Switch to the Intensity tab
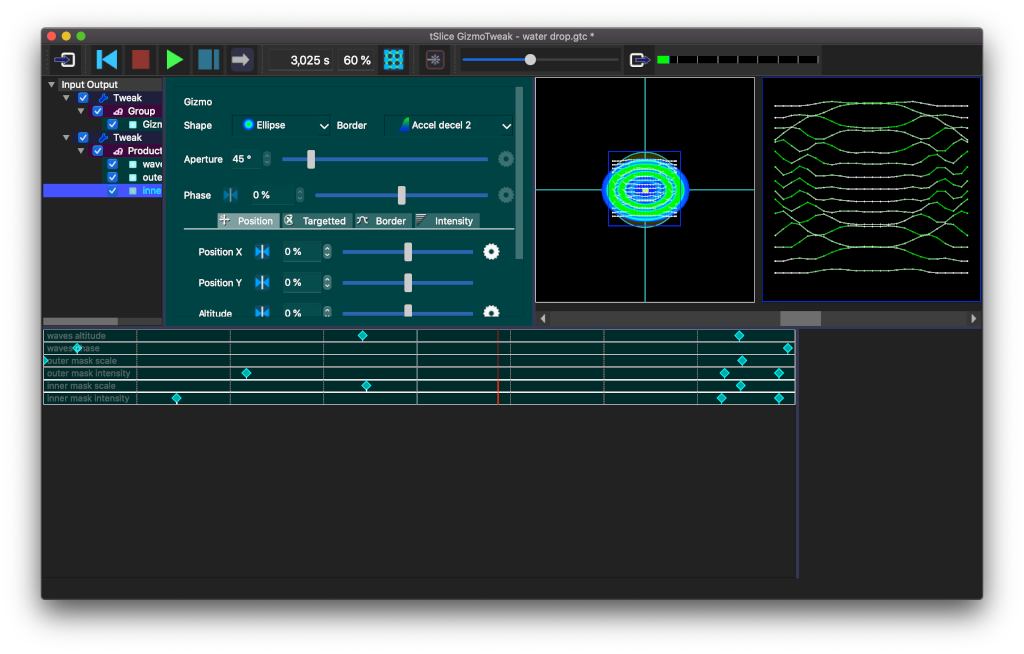This screenshot has height=654, width=1024. point(446,220)
